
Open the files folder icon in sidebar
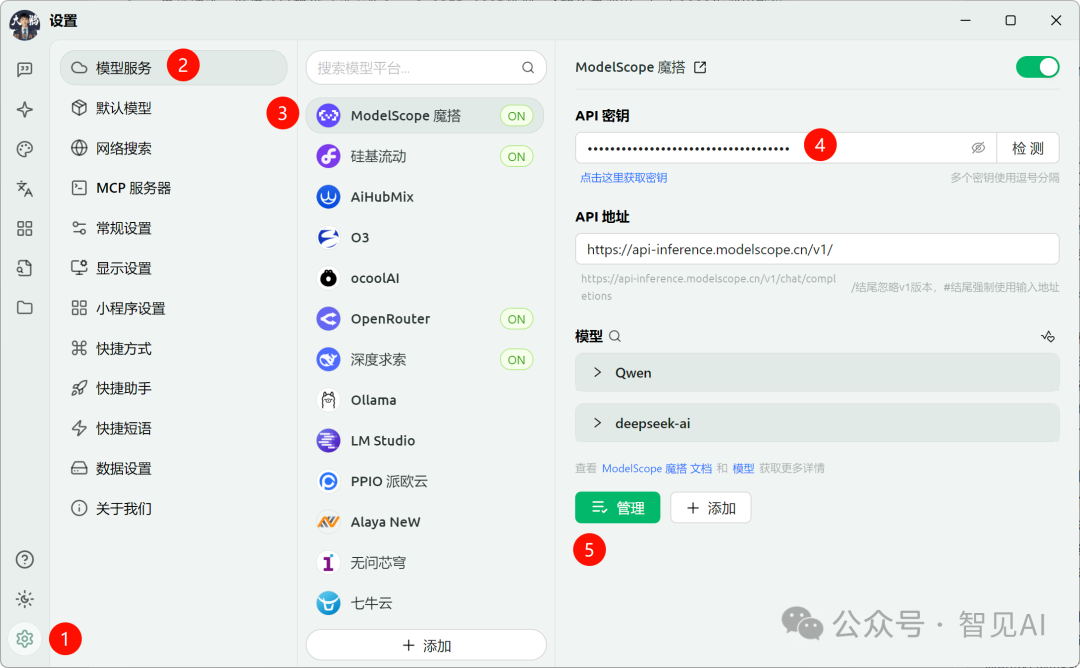point(25,308)
